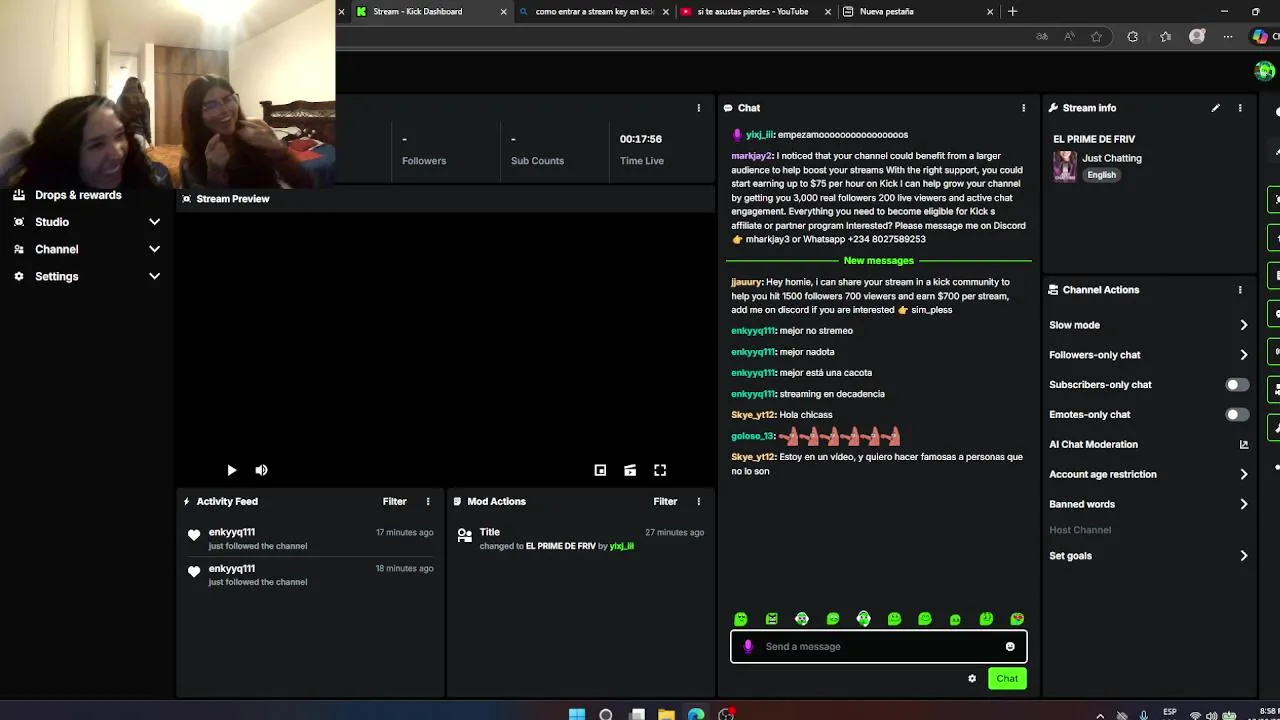Open Stream info three-dot menu
Image resolution: width=1280 pixels, height=720 pixels.
pos(1240,108)
